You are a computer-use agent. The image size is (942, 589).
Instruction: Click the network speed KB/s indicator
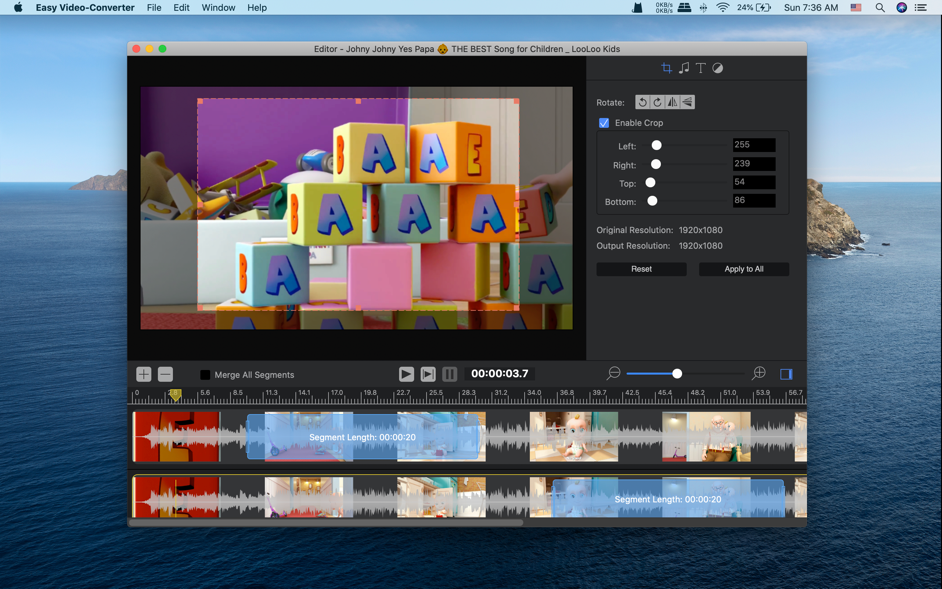point(664,8)
